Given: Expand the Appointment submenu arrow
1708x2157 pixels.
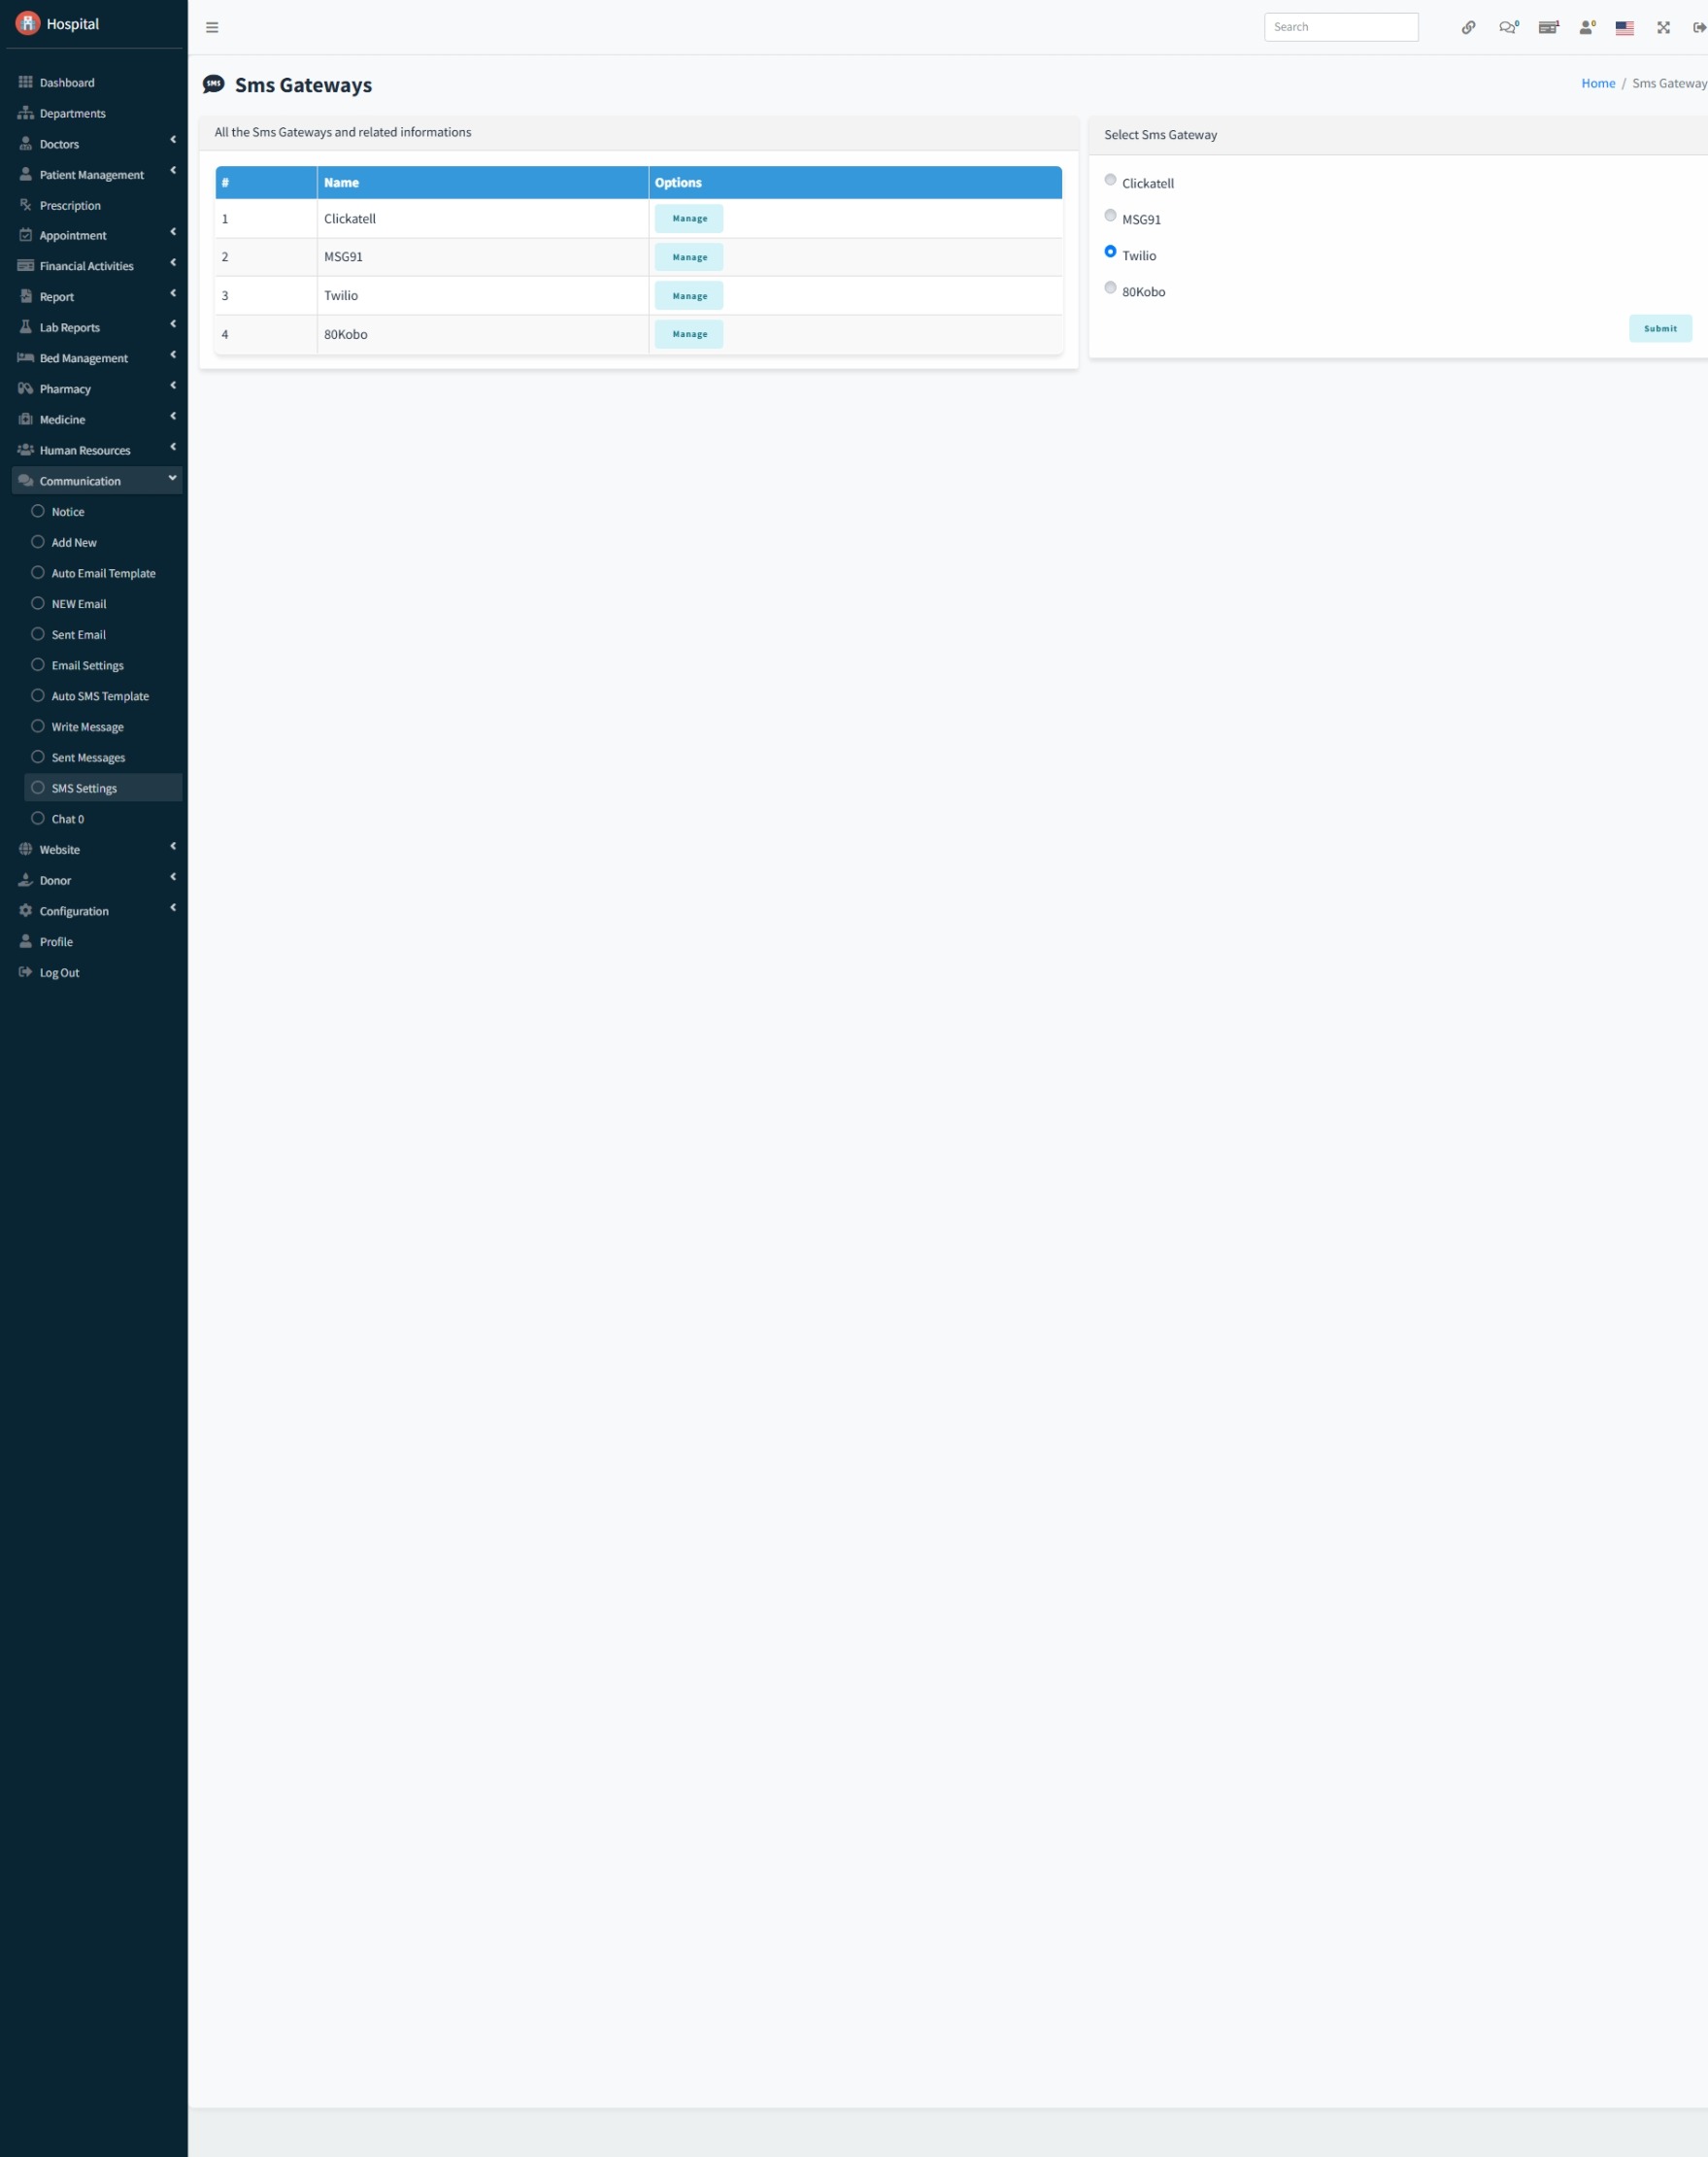Looking at the screenshot, I should 173,232.
